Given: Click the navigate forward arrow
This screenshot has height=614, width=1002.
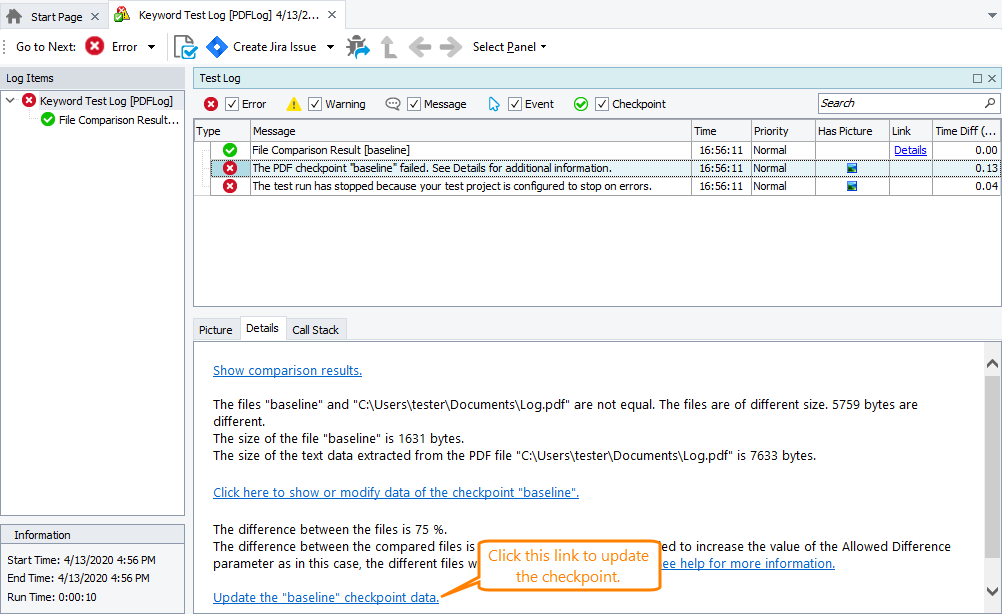Looking at the screenshot, I should [450, 46].
